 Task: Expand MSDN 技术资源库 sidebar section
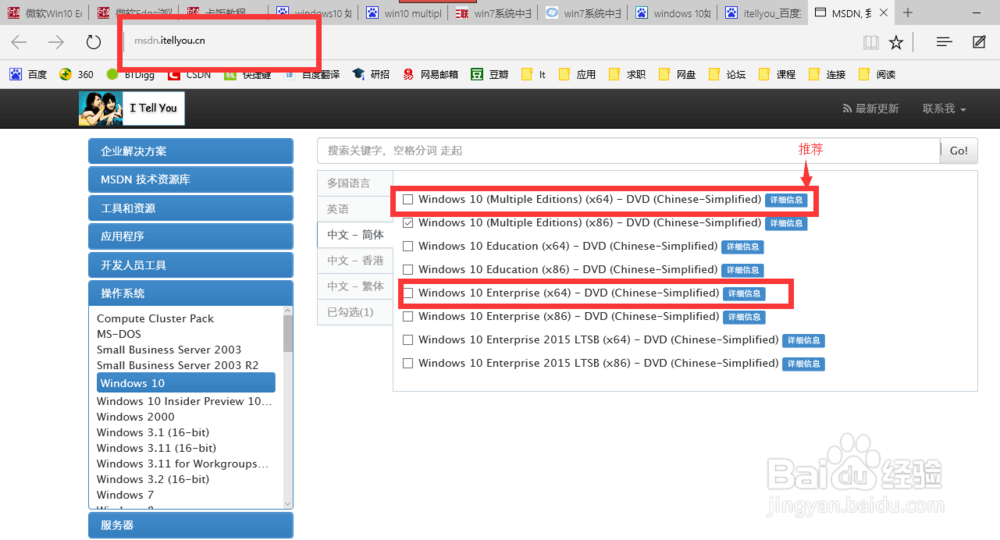[x=191, y=180]
